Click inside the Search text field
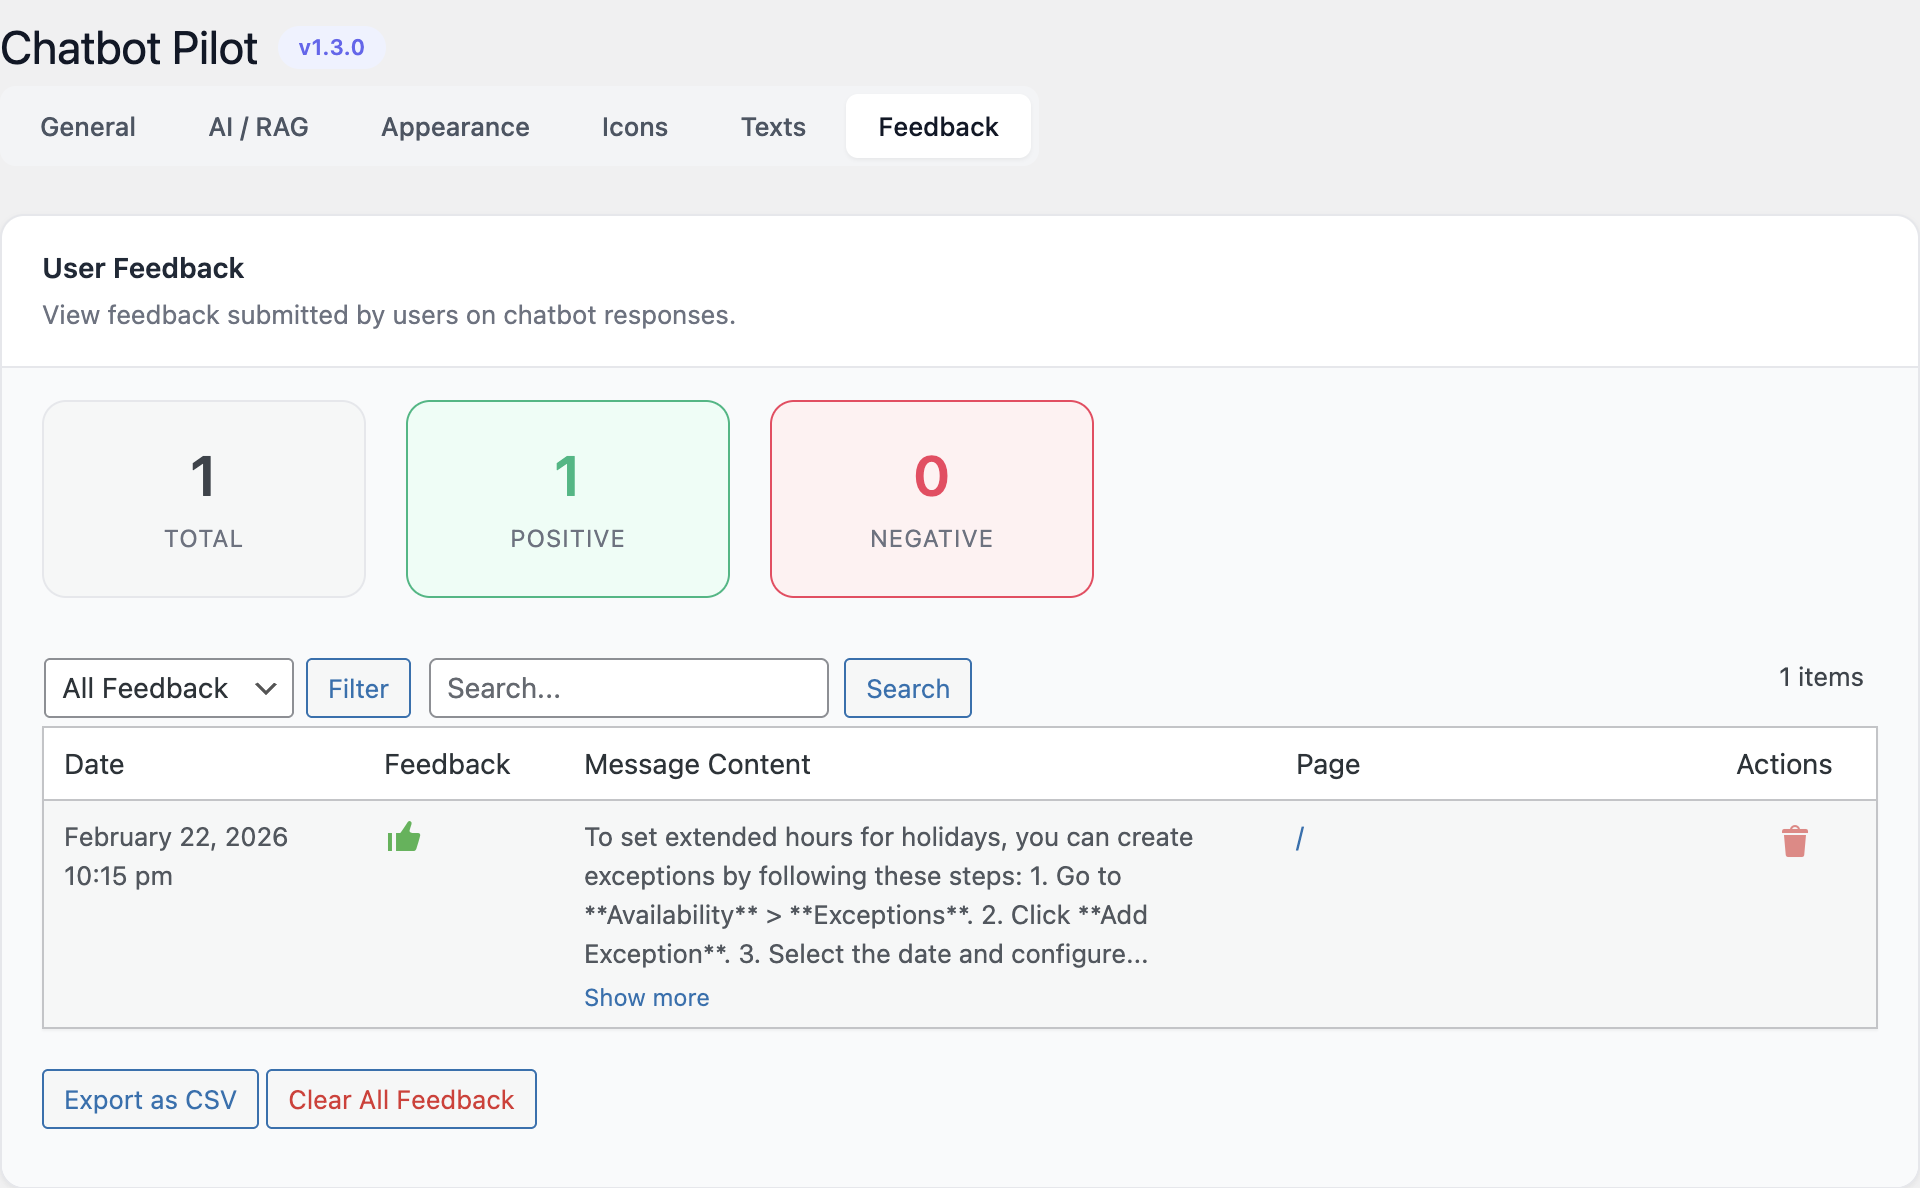 click(628, 688)
